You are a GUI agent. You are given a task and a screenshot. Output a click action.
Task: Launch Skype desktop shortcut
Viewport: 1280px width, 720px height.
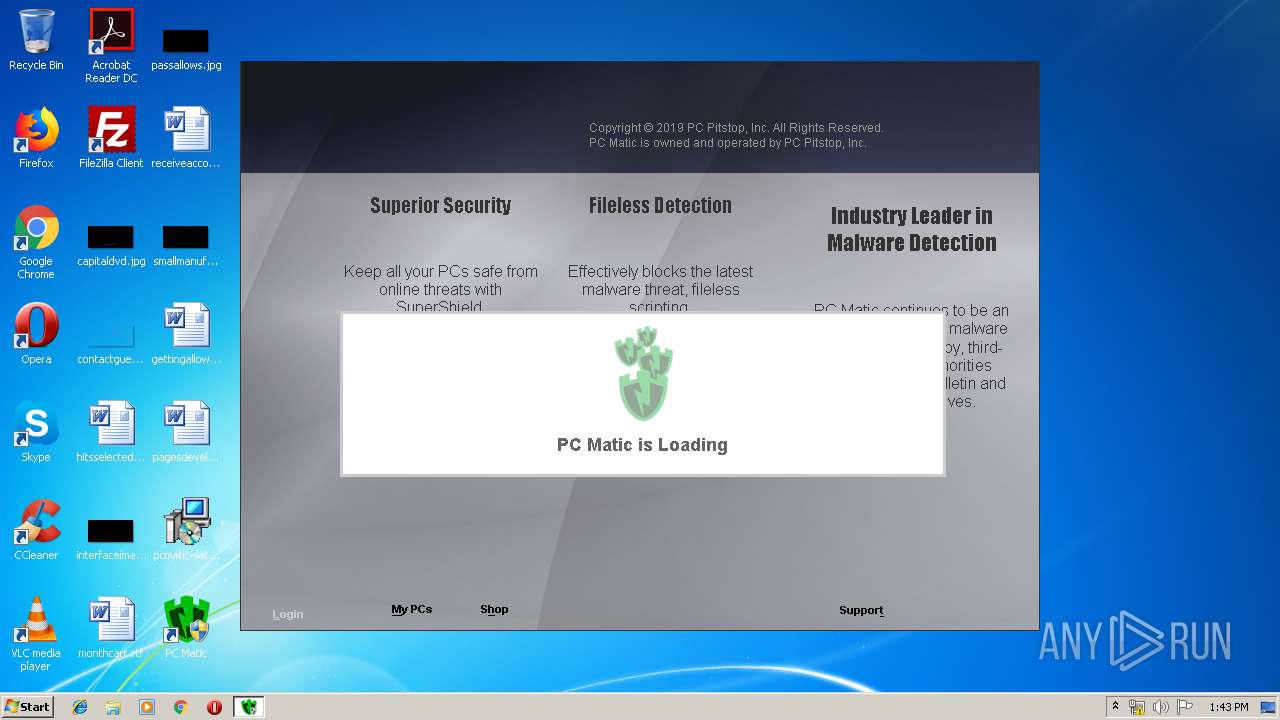(x=36, y=432)
